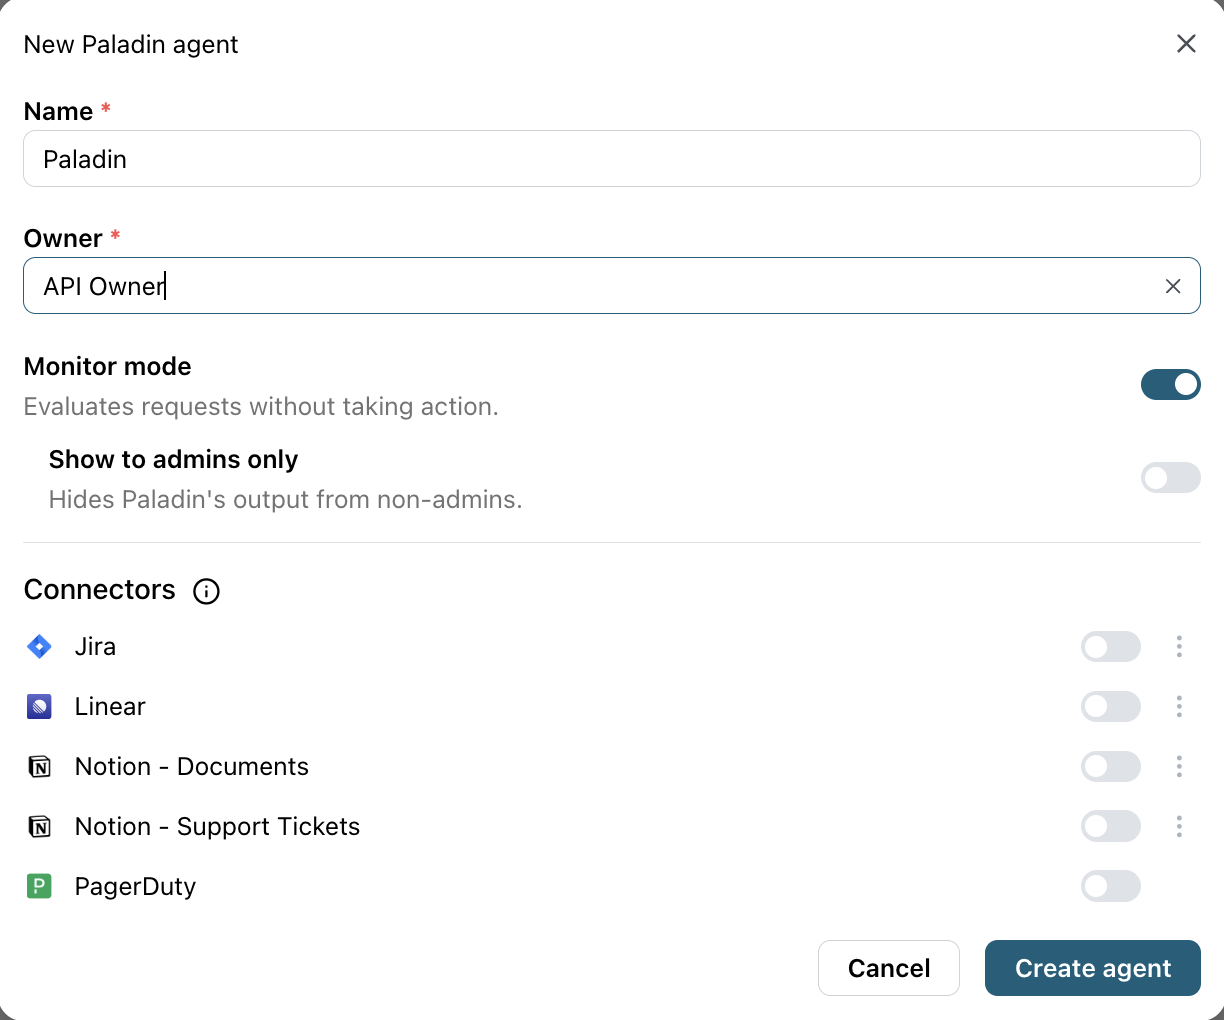Click the Notion - Support Tickets icon

[x=39, y=827]
